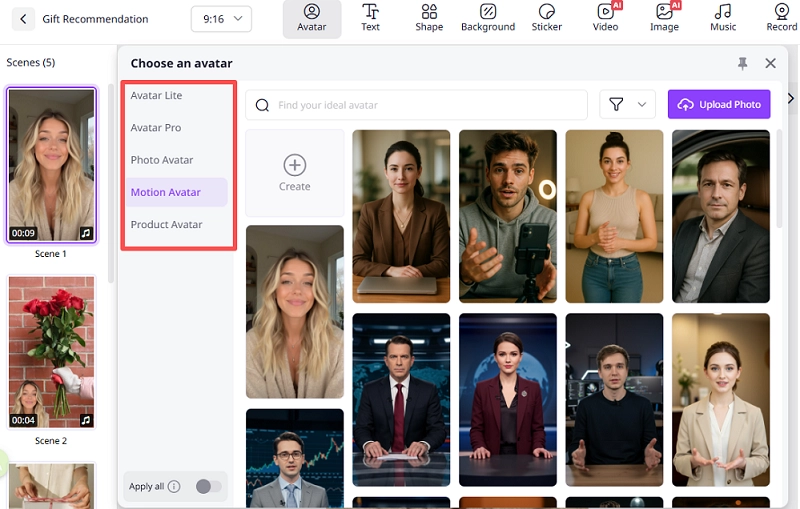Select the Motion Avatar tab

[177, 192]
